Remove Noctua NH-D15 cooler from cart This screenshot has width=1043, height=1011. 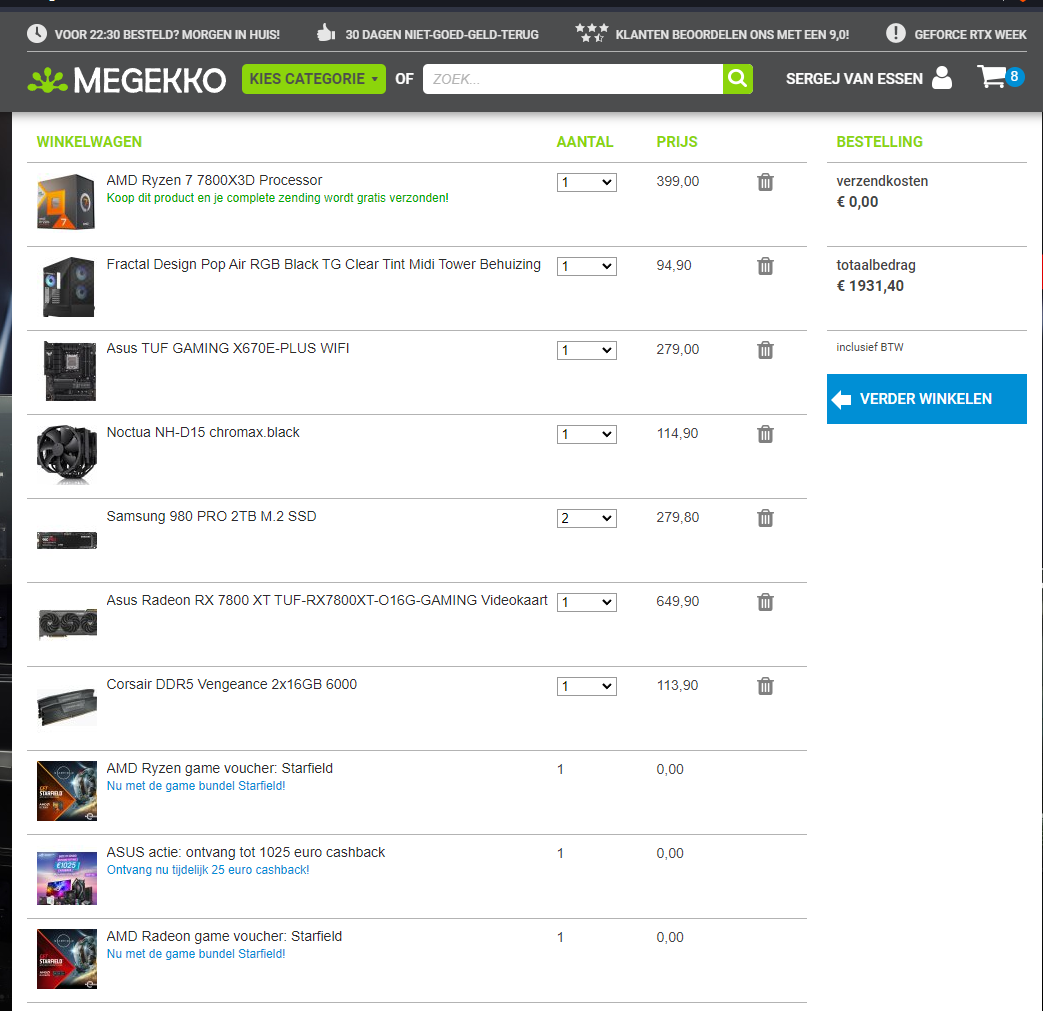click(x=765, y=434)
